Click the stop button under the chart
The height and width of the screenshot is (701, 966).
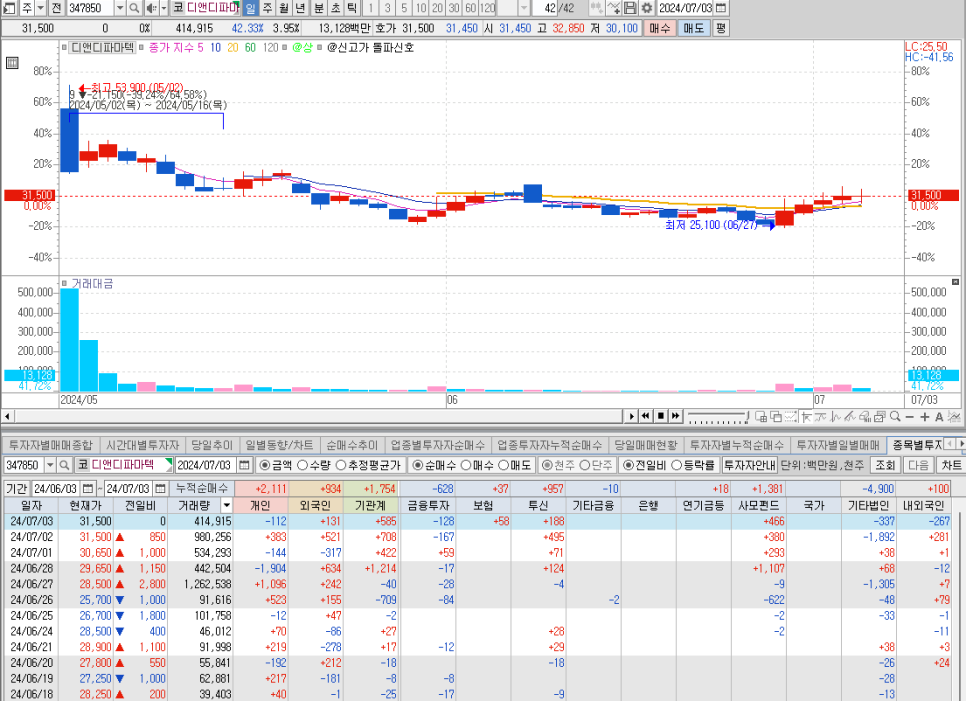[x=660, y=416]
